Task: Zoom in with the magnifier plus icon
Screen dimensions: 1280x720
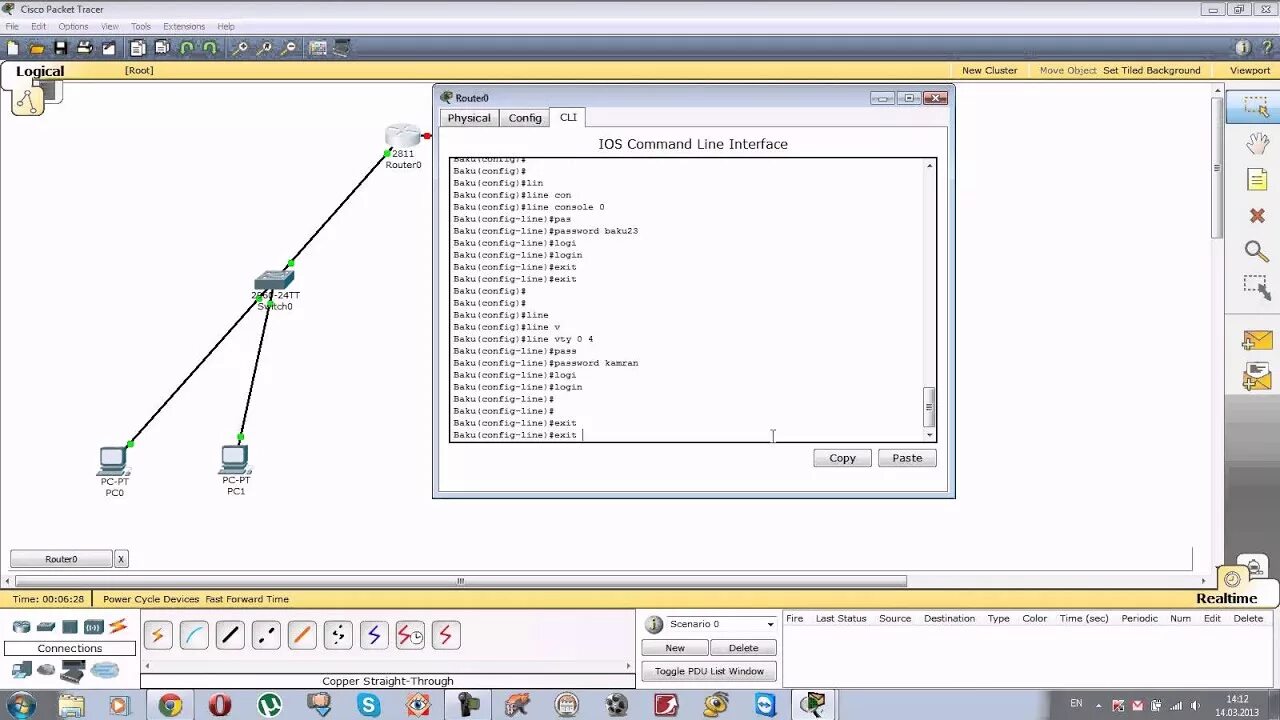Action: pos(240,47)
